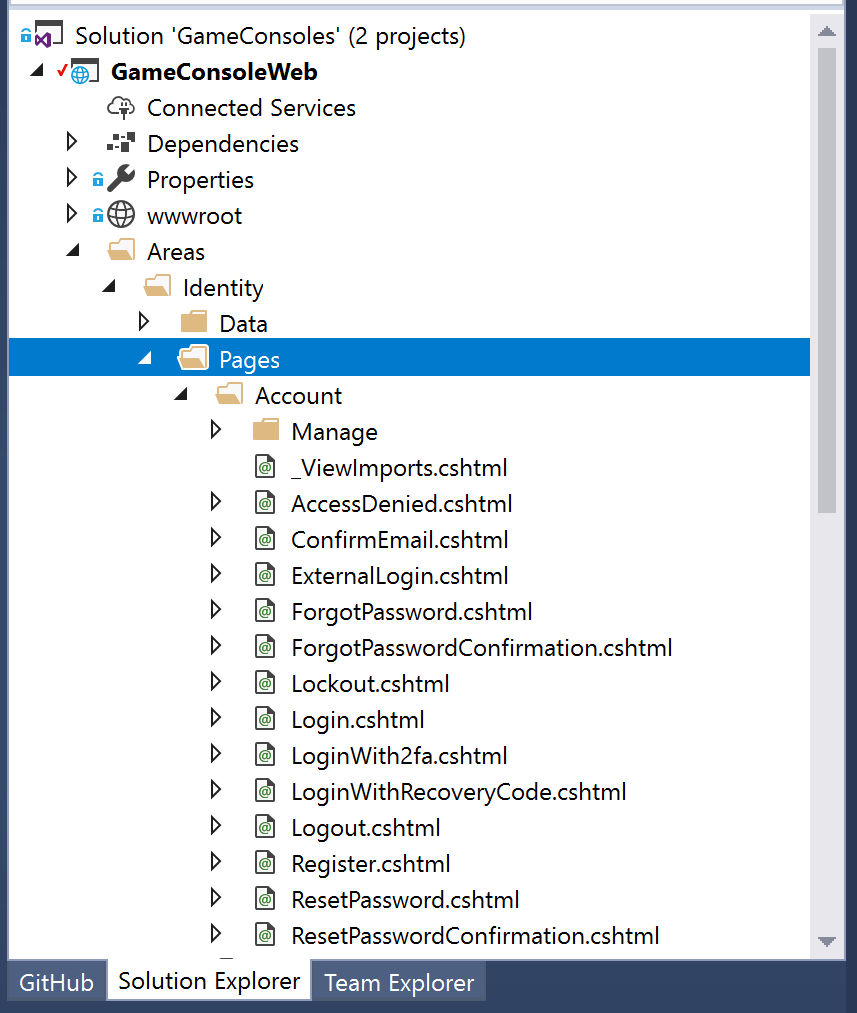Screen dimensions: 857x1013
Task: Select the Areas label
Action: coord(176,252)
